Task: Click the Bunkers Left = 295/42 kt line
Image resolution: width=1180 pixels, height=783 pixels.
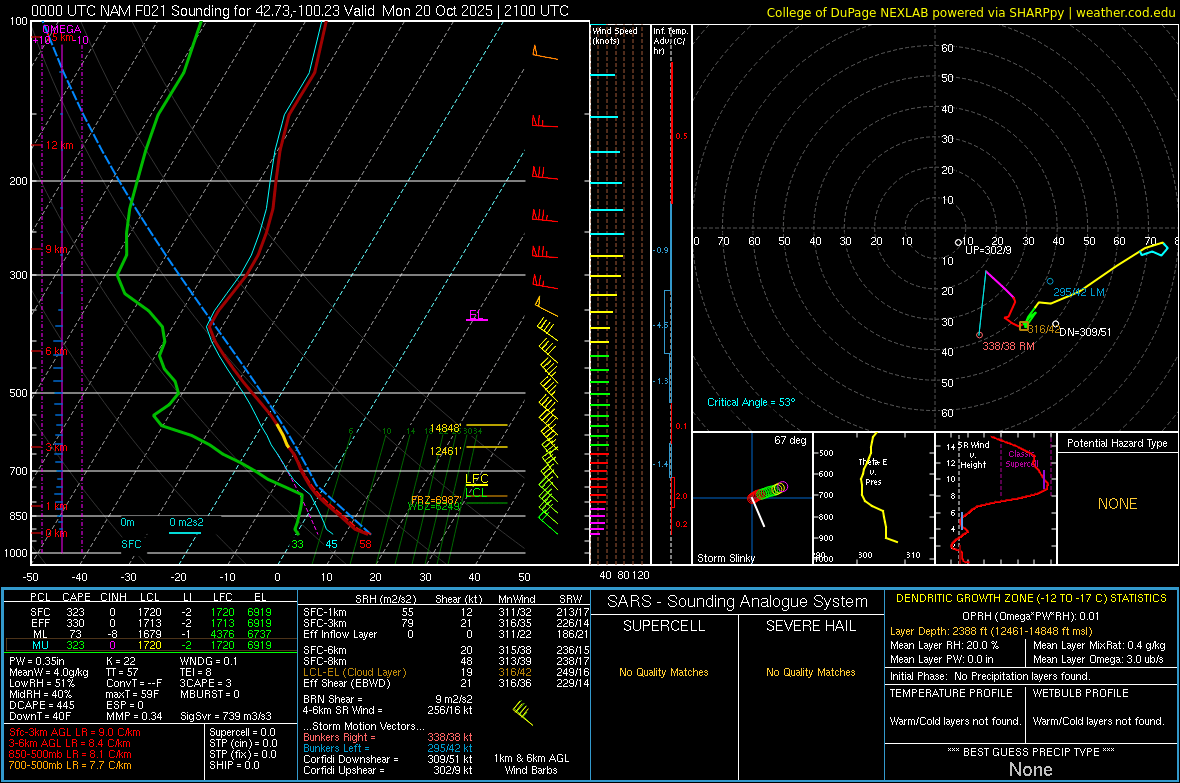Action: (x=388, y=748)
